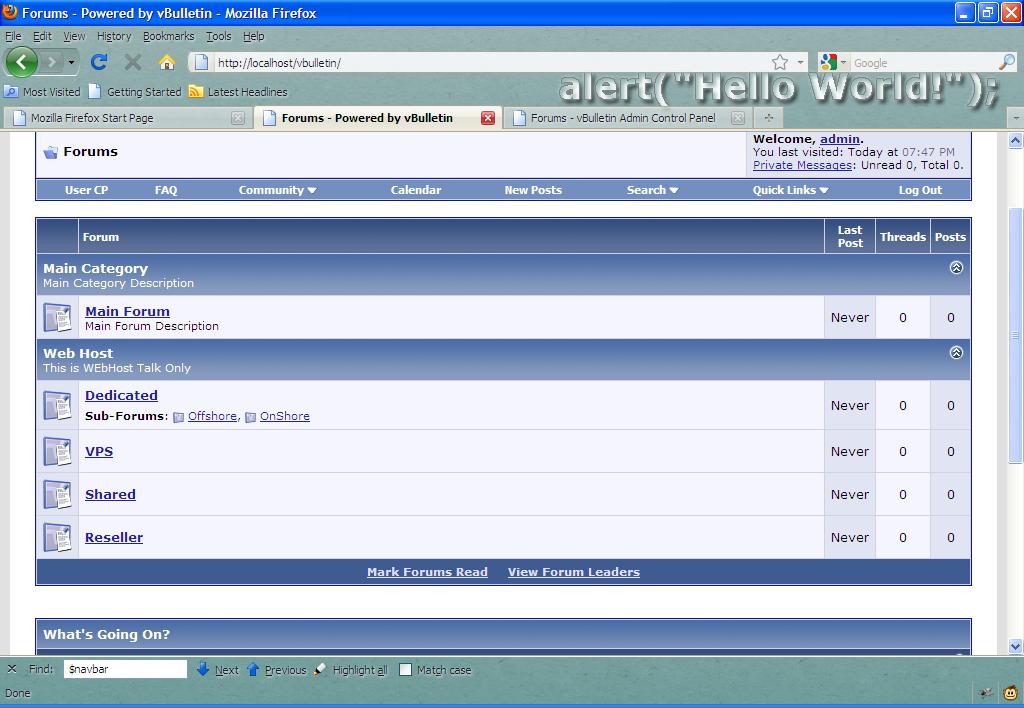The height and width of the screenshot is (708, 1024).
Task: Click the Forums folder icon in breadcrumb
Action: (50, 153)
